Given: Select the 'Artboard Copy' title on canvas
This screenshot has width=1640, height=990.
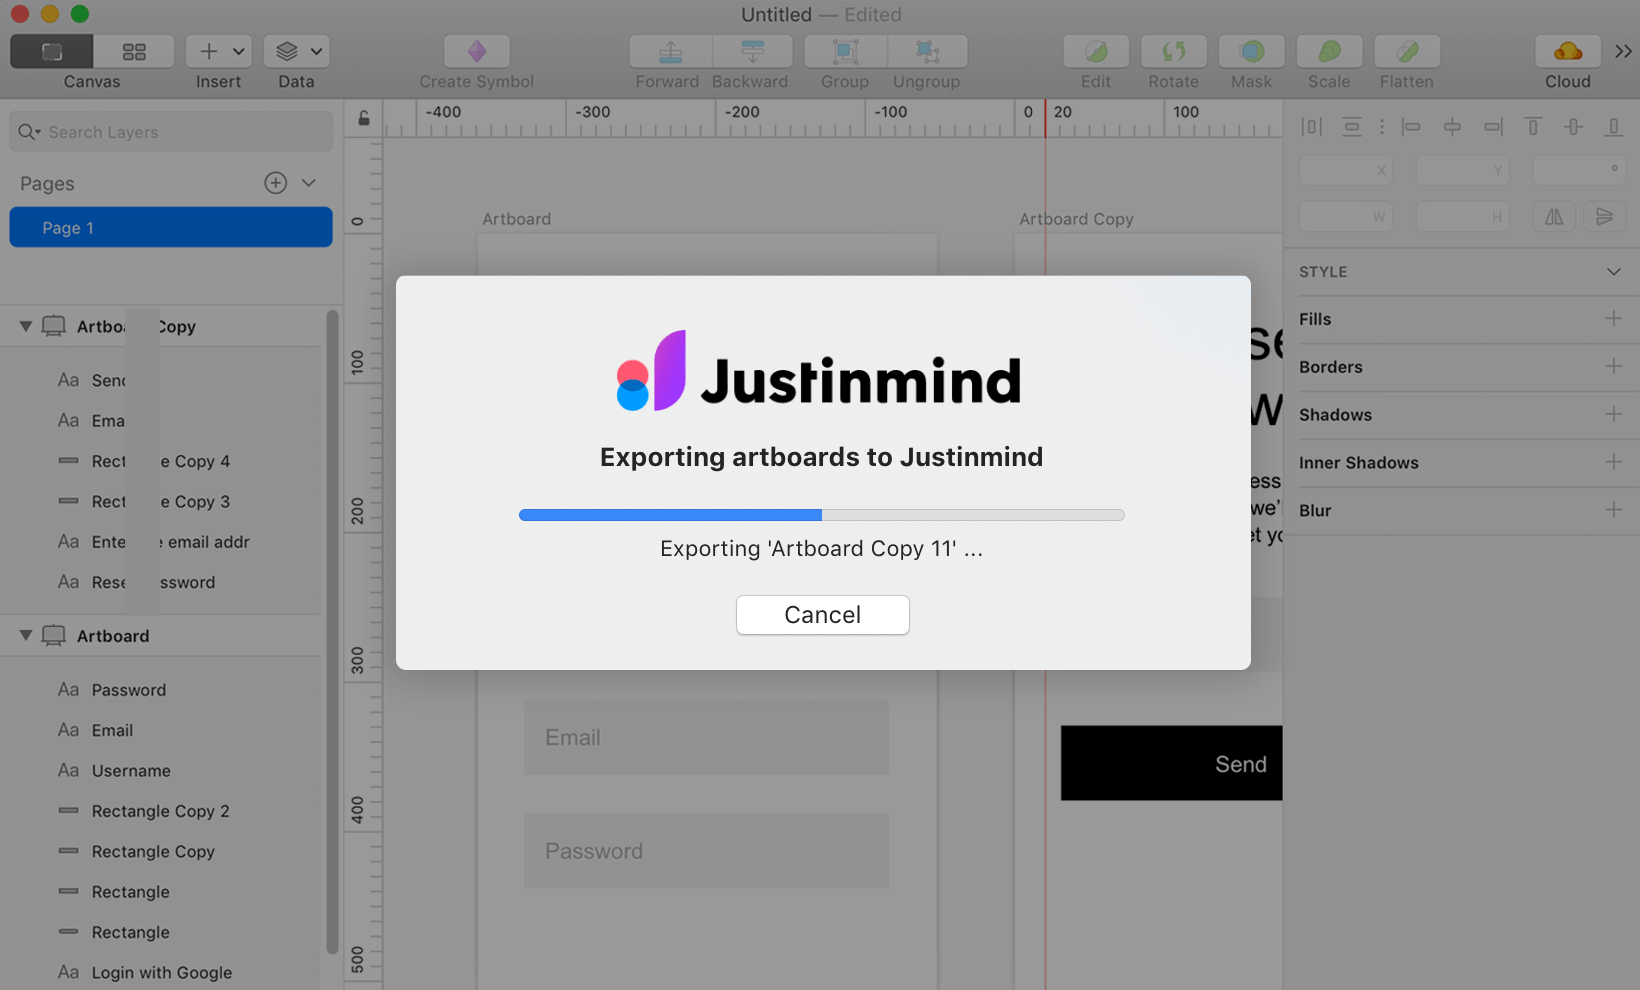Looking at the screenshot, I should (1076, 219).
